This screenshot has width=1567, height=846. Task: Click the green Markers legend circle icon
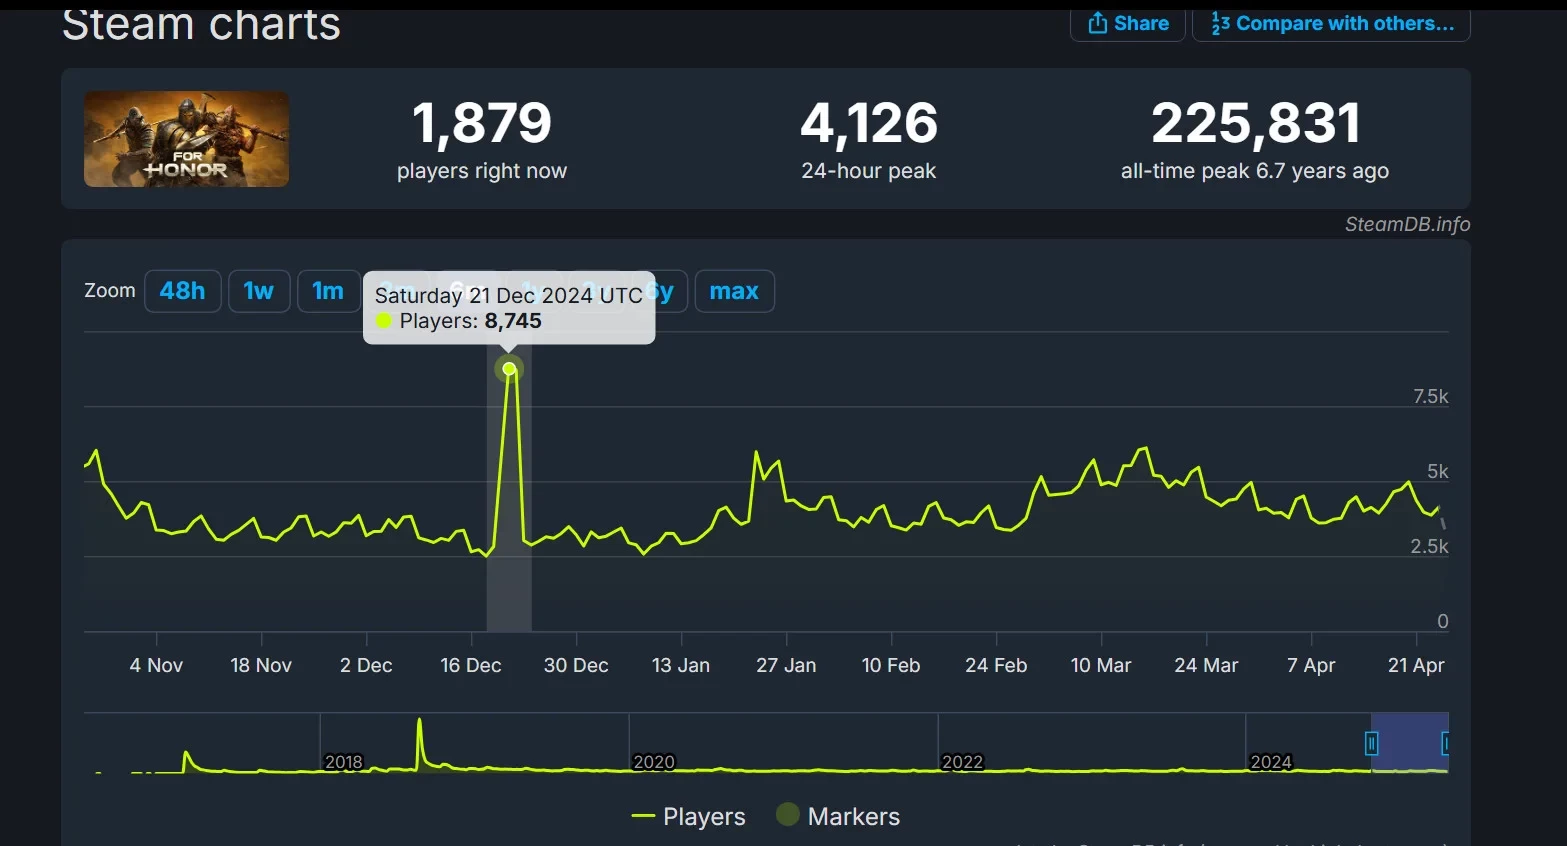[x=788, y=815]
